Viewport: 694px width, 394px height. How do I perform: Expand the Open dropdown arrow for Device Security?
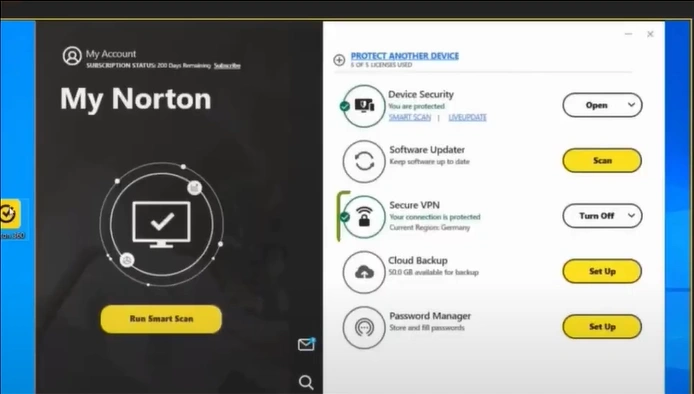(631, 105)
